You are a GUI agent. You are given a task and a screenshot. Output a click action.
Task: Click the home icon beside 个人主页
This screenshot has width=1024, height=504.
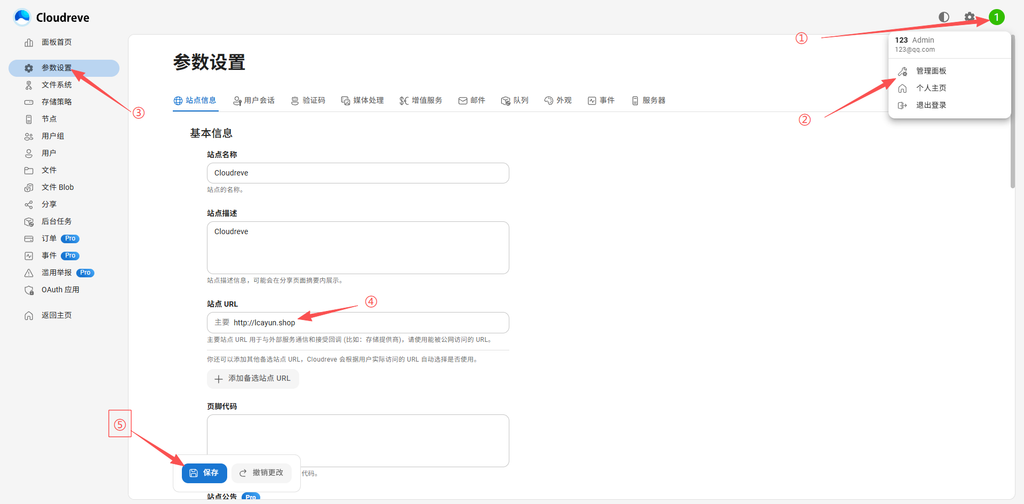(903, 88)
